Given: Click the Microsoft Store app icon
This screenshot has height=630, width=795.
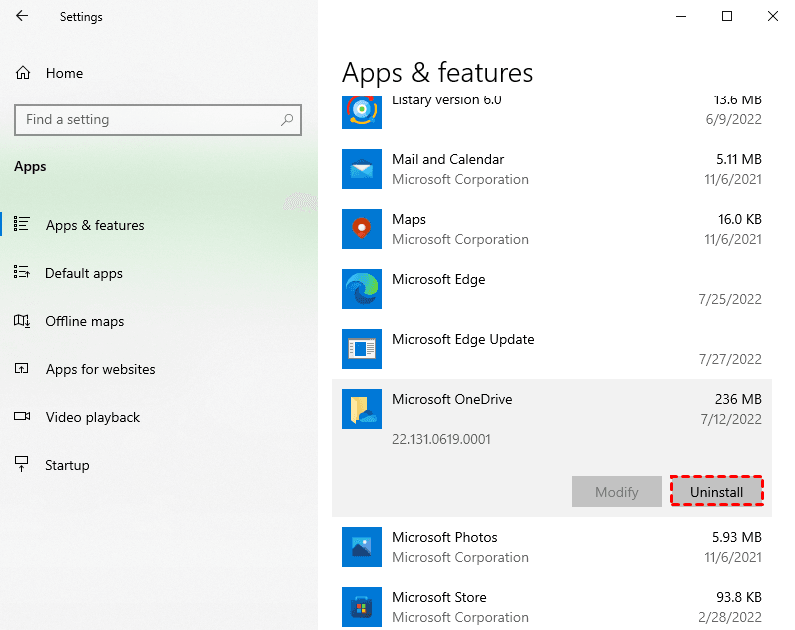Looking at the screenshot, I should (361, 606).
